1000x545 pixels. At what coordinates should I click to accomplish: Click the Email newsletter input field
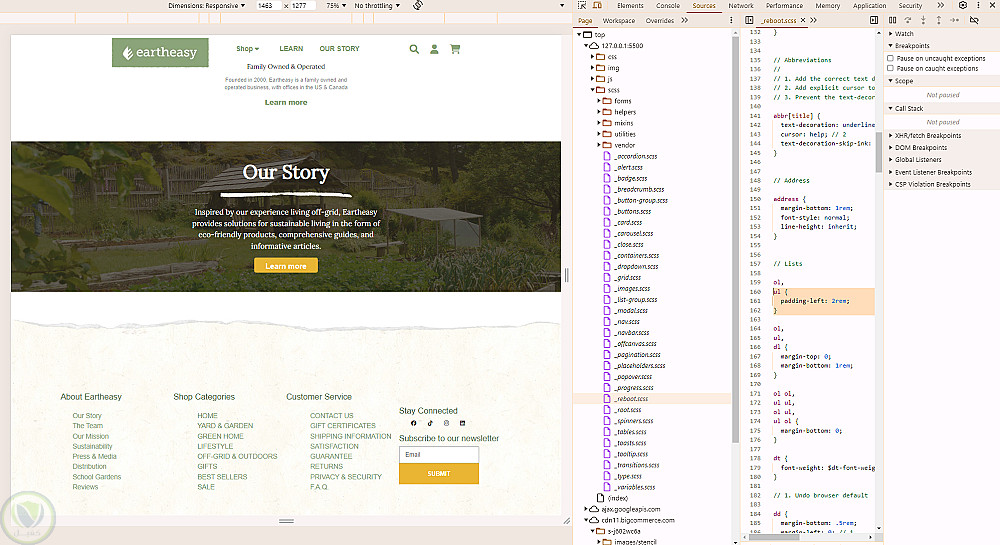pyautogui.click(x=439, y=454)
